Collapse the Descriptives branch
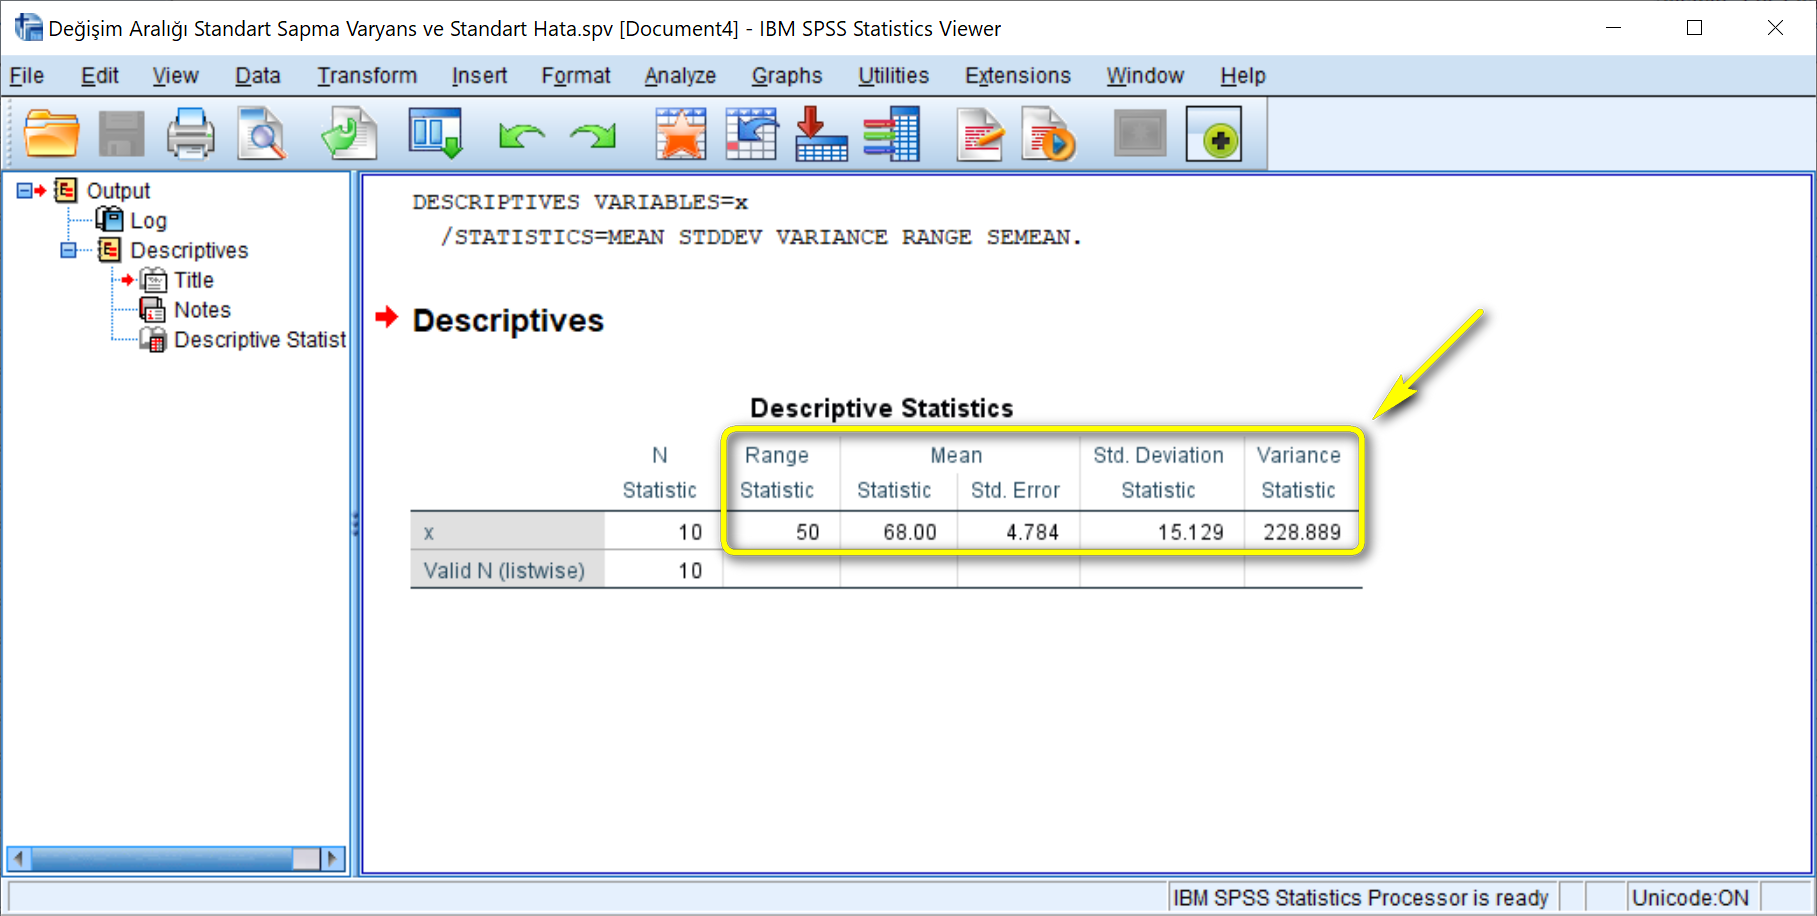1817x916 pixels. point(66,250)
